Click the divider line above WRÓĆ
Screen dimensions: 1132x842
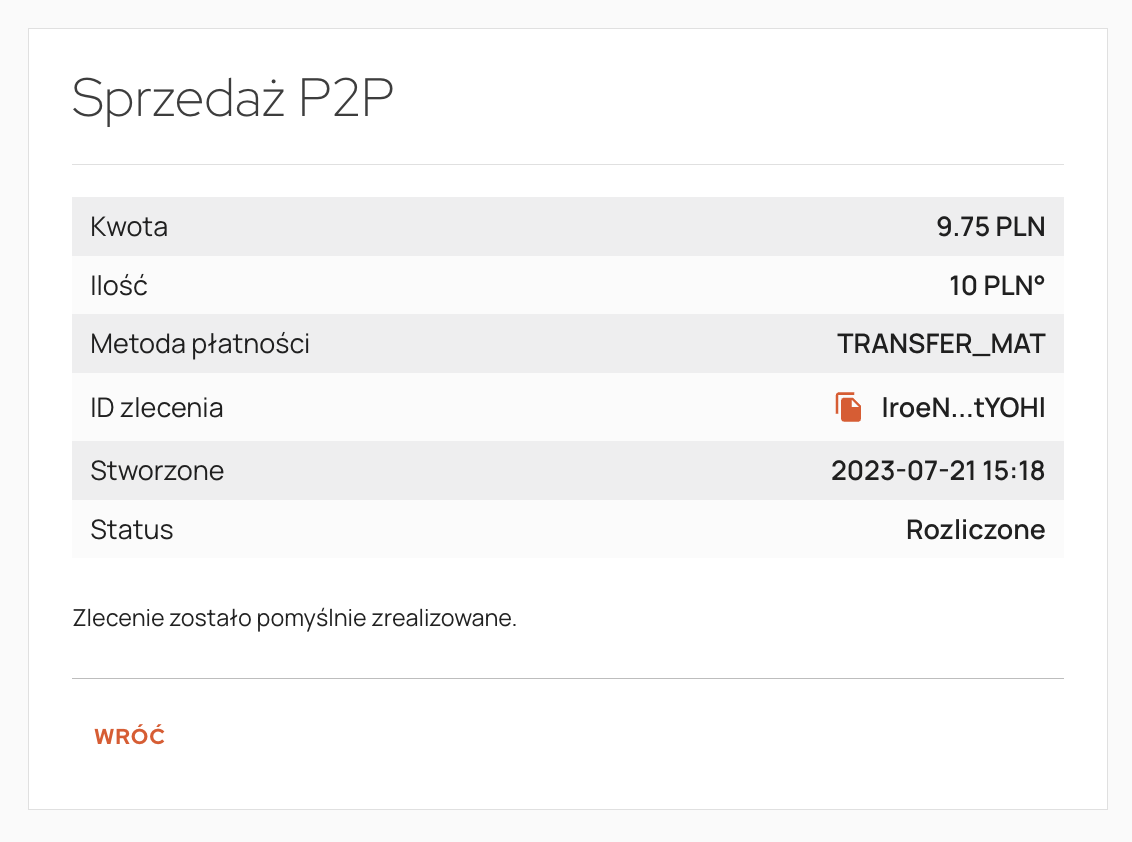[x=567, y=679]
